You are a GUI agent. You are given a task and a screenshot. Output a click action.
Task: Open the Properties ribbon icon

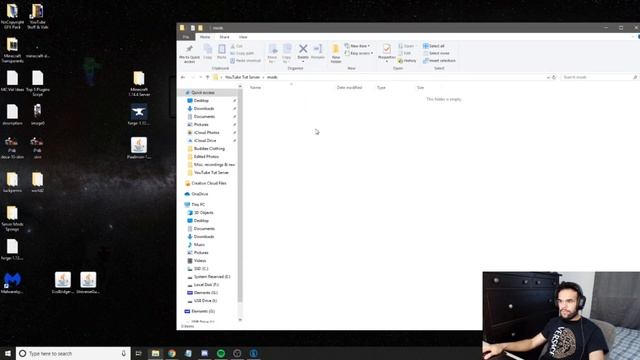386,52
